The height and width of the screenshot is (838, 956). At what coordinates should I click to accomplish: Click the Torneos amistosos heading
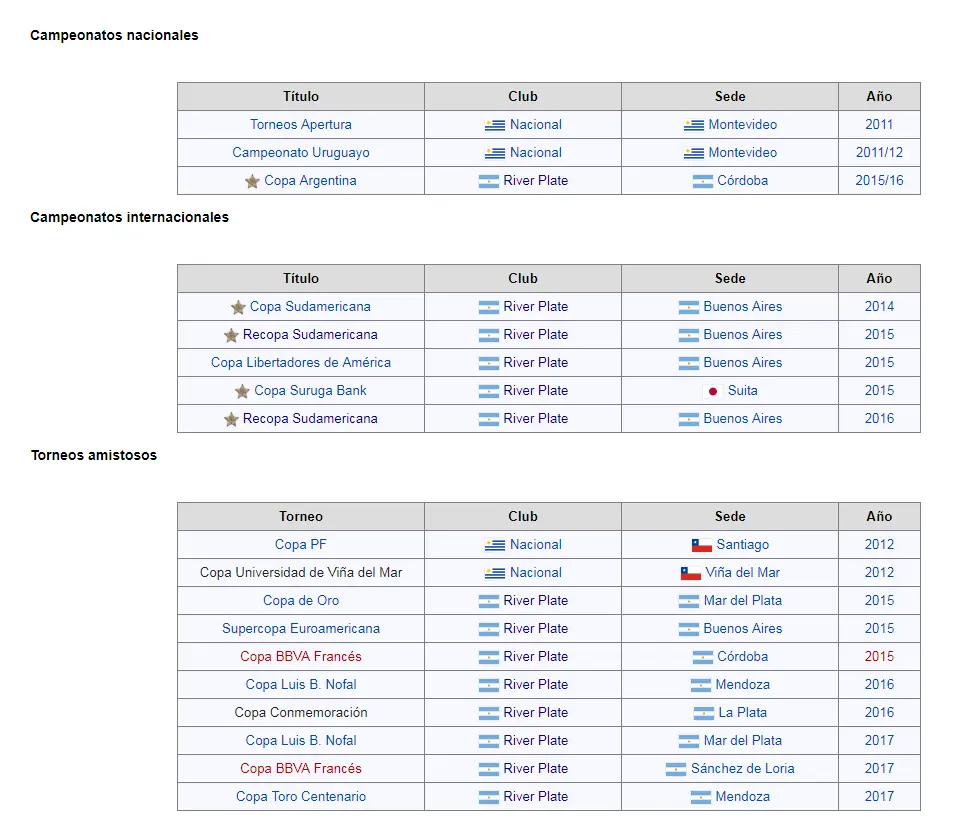[94, 455]
